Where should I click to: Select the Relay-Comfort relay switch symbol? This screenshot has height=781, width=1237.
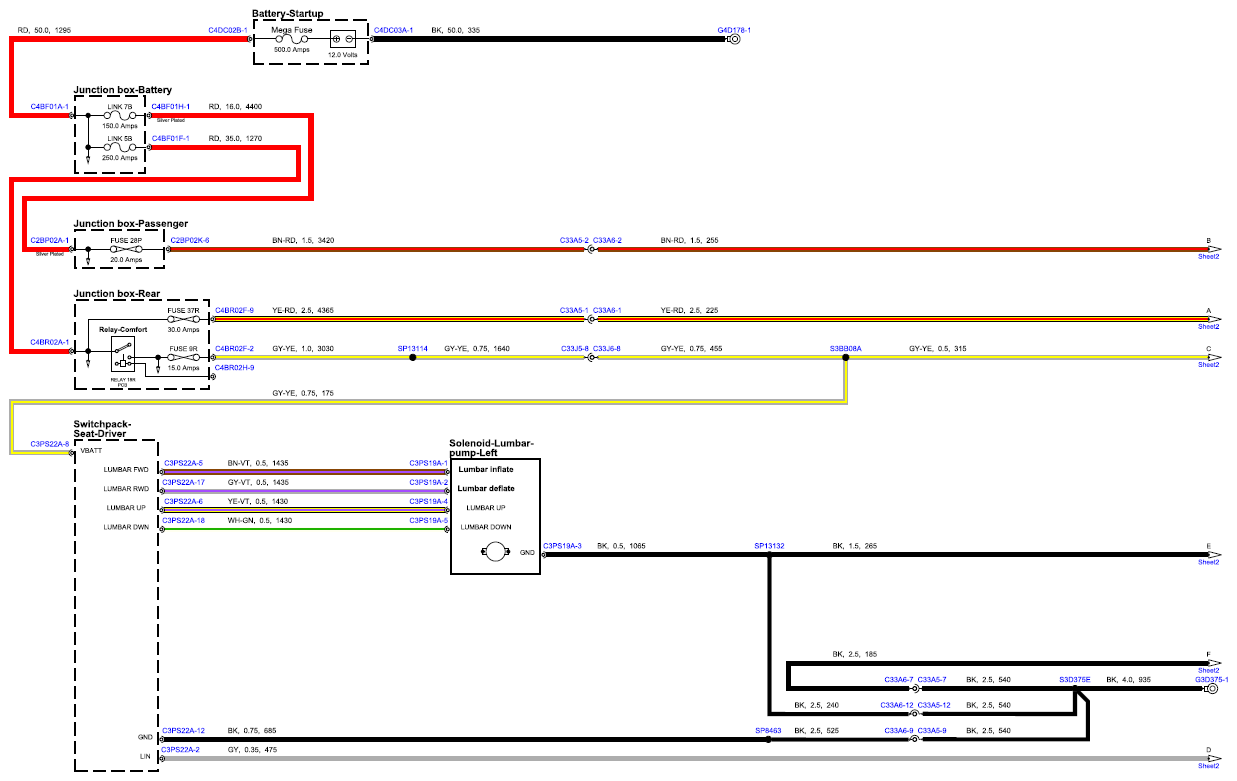pos(124,352)
